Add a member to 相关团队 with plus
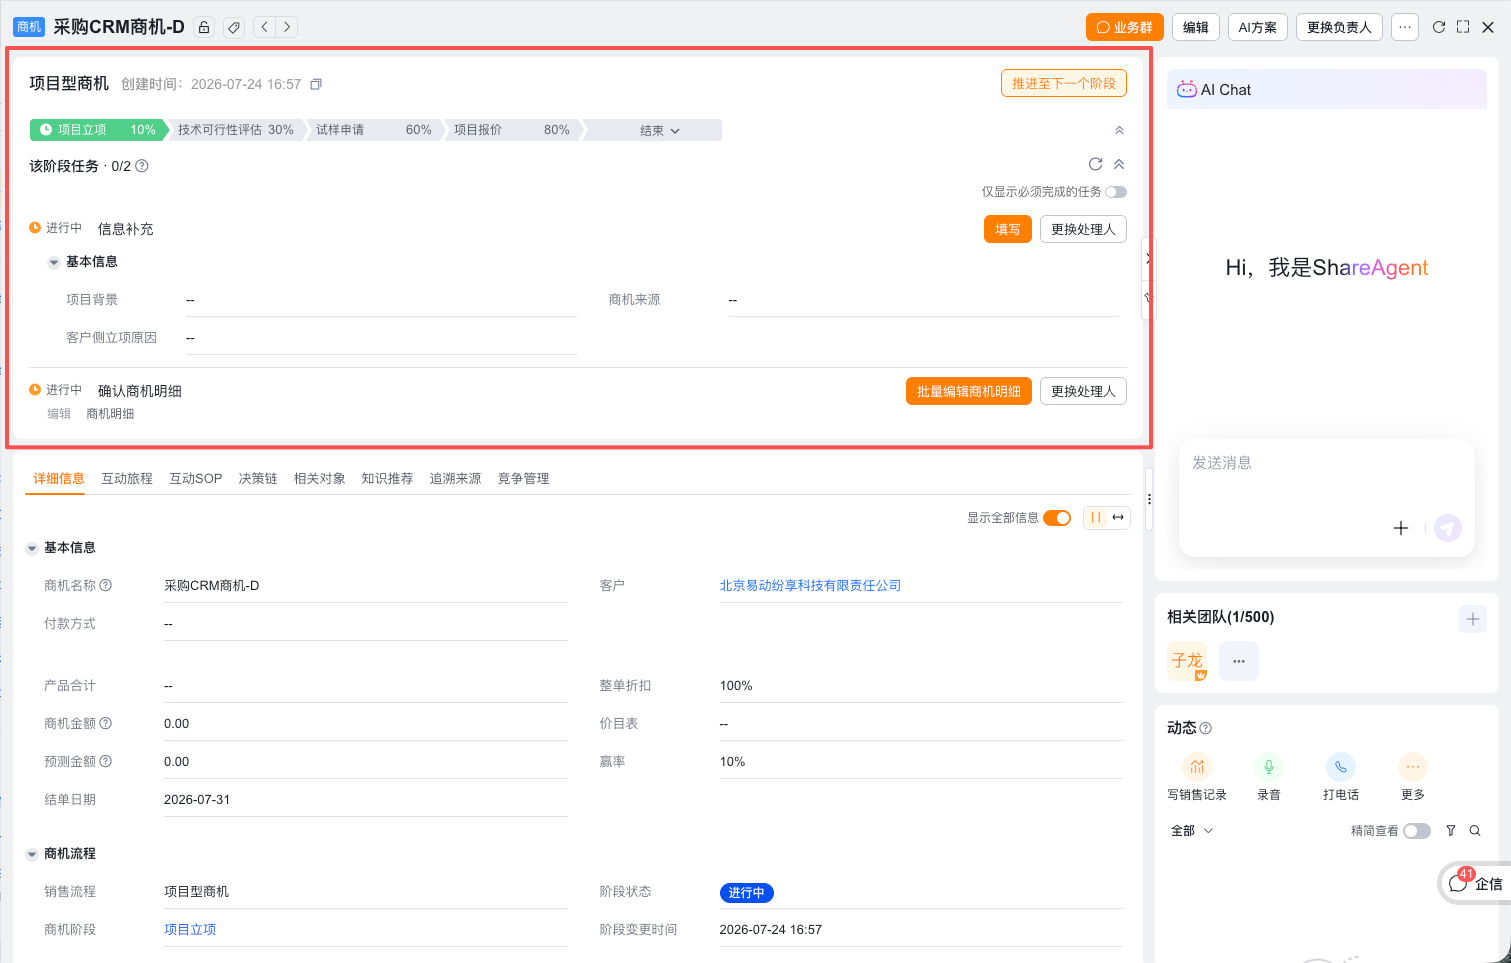 1473,619
